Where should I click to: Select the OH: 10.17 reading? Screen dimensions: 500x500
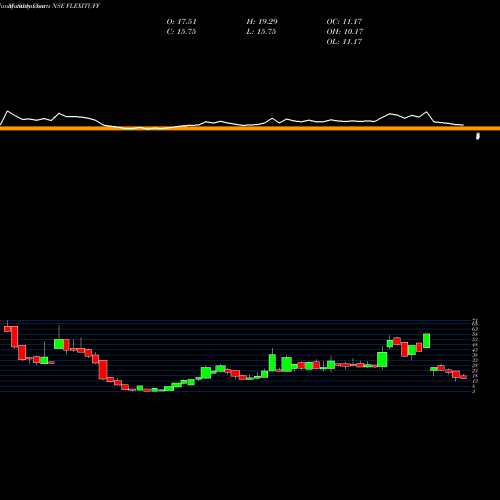(x=345, y=32)
